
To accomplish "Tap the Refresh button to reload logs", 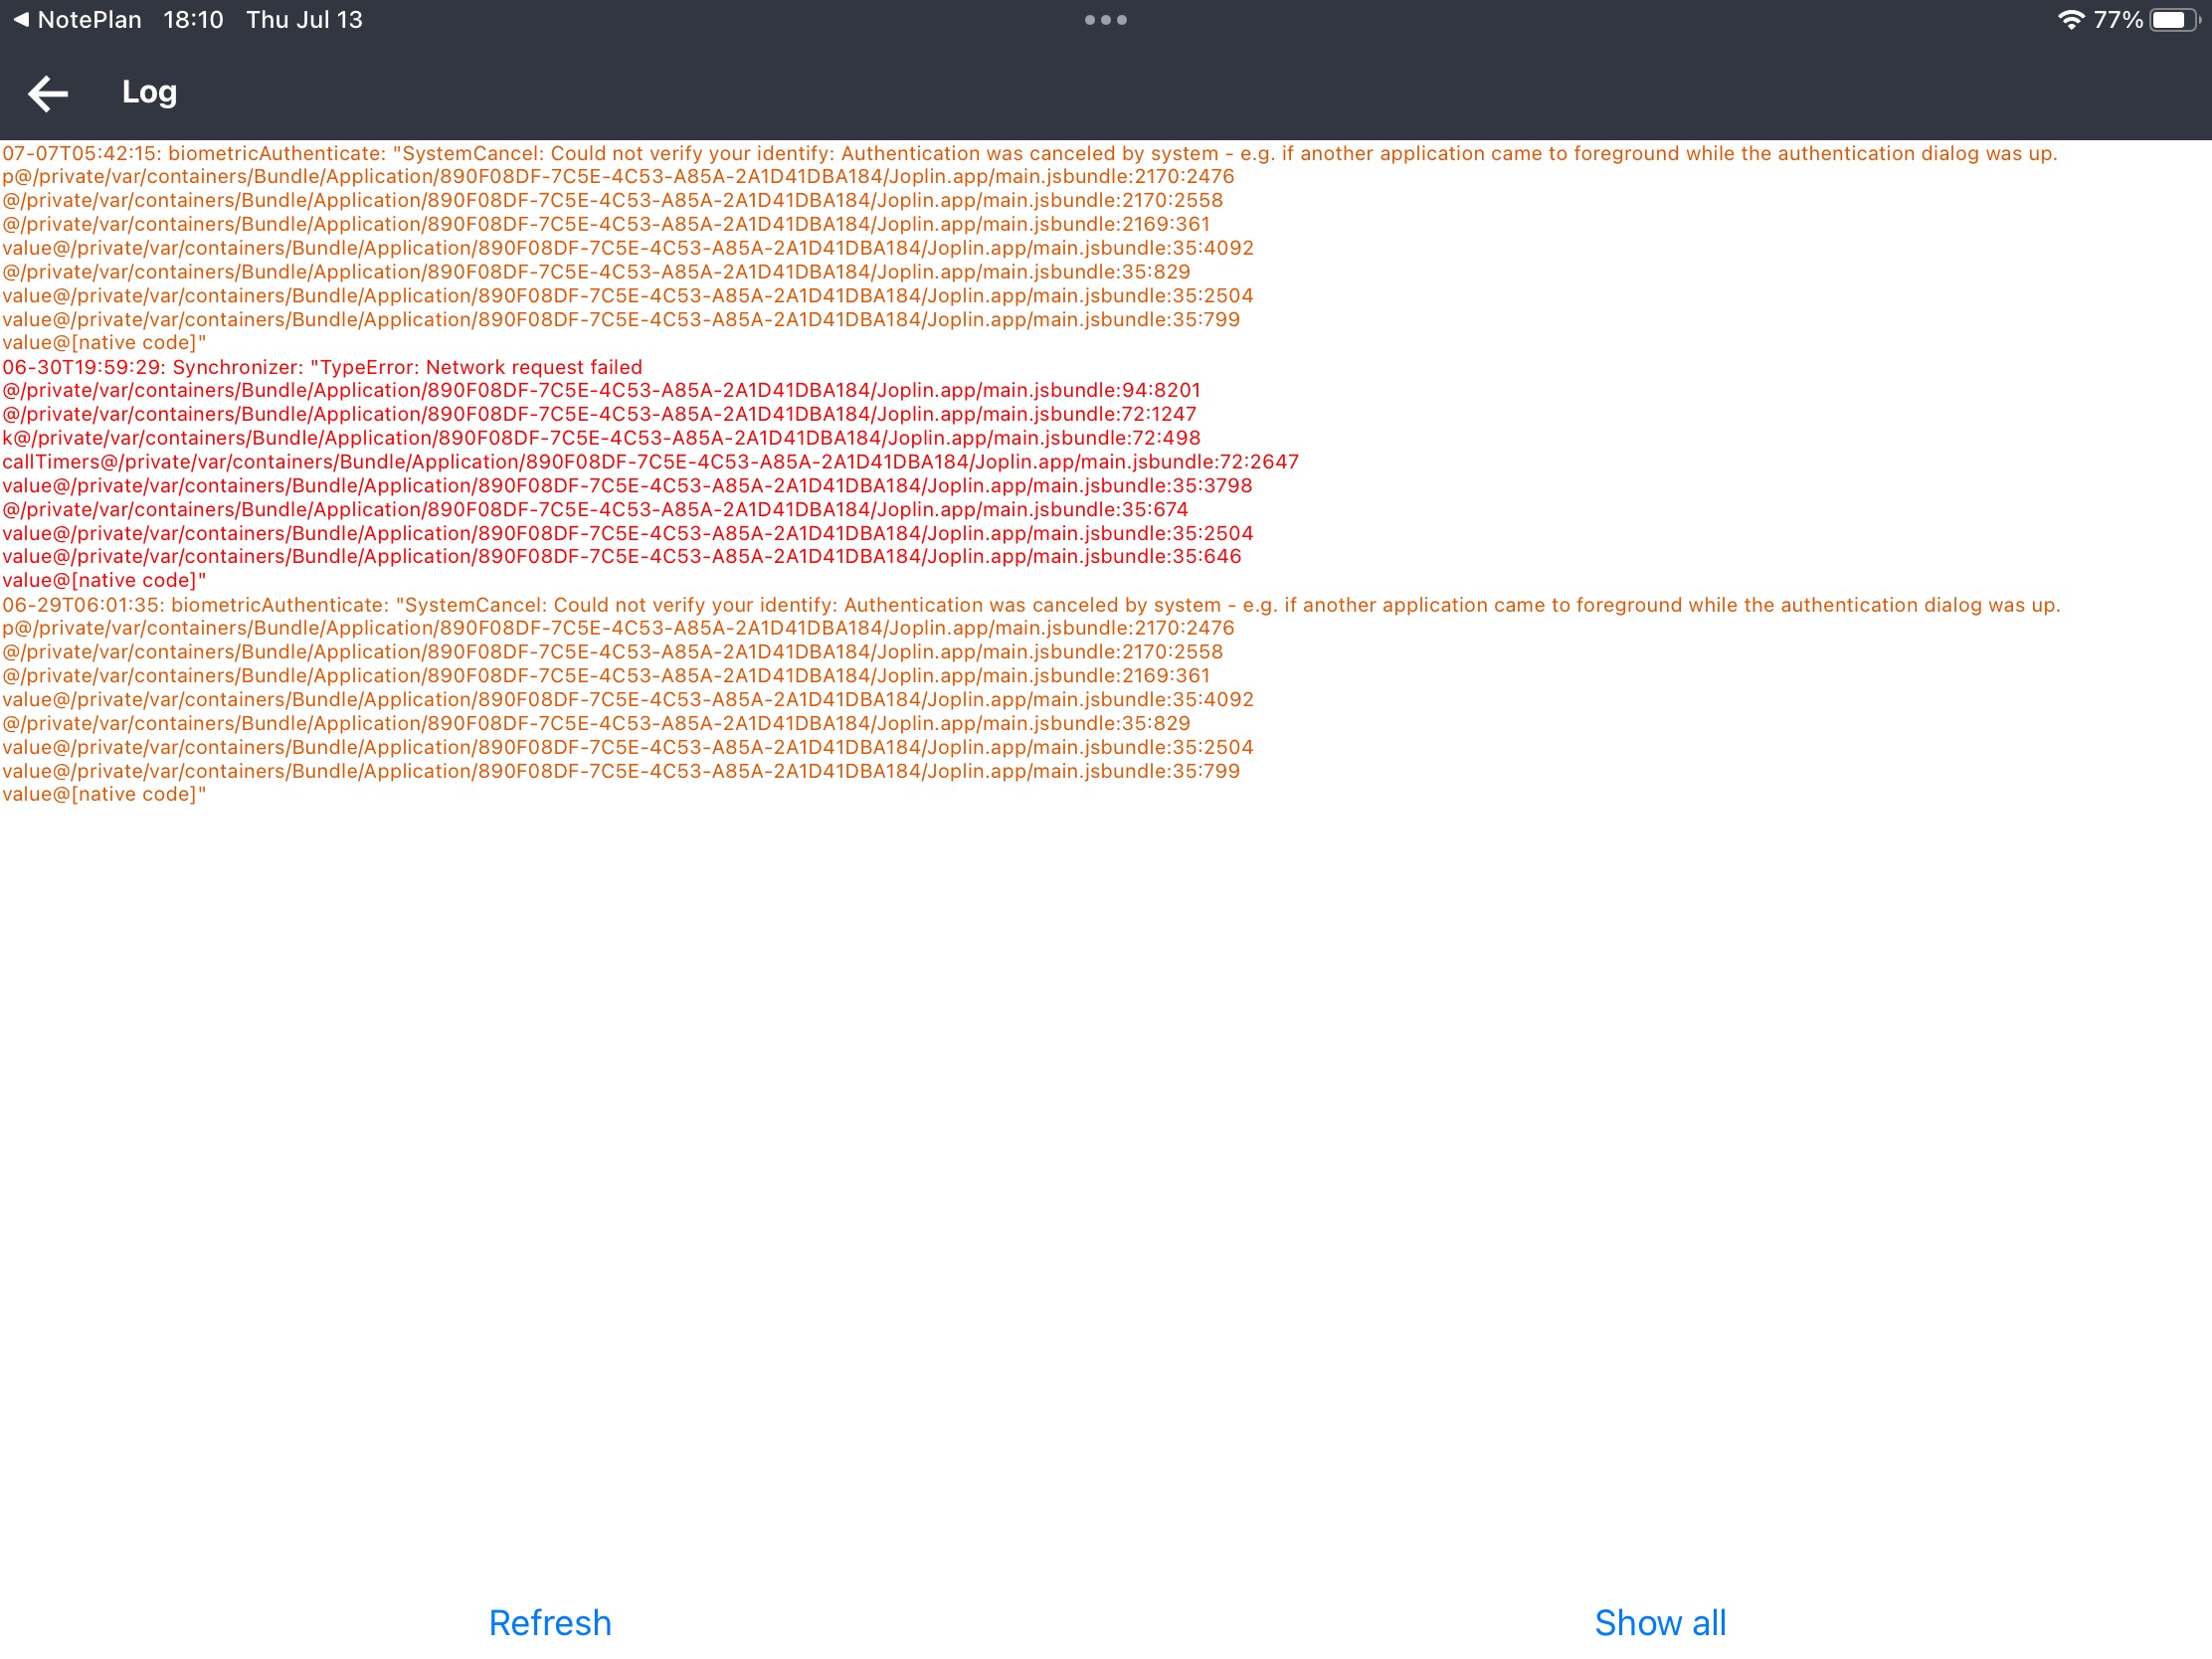I will point(549,1622).
